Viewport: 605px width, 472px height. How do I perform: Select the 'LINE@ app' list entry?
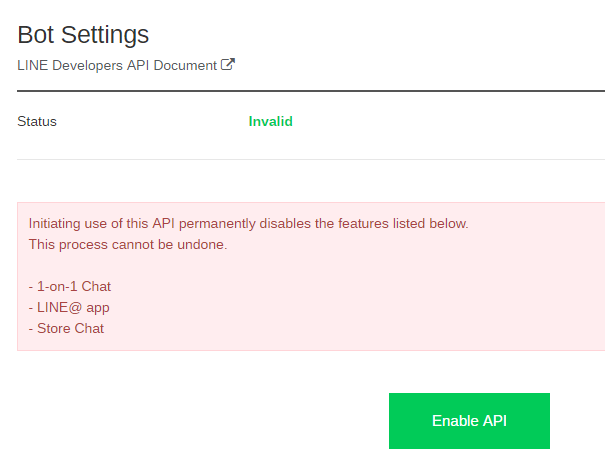pyautogui.click(x=69, y=307)
